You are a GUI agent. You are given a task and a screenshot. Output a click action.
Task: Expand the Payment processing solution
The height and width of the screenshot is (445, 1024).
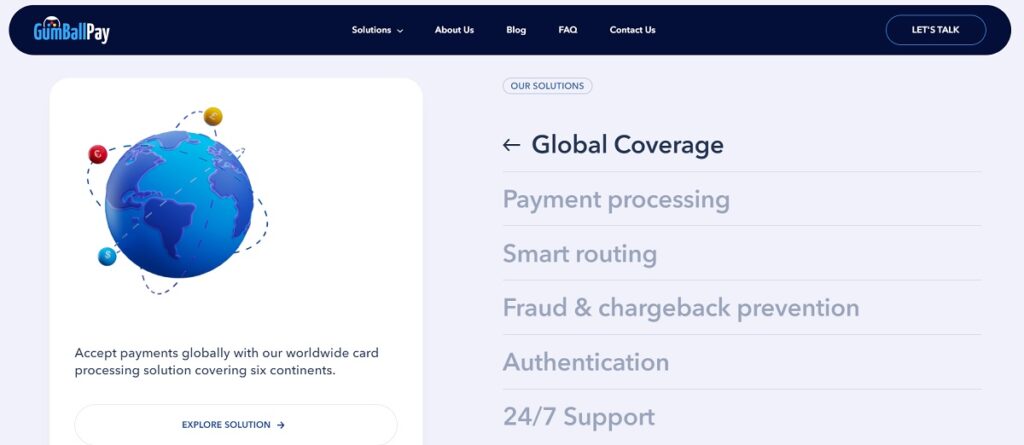pos(616,199)
